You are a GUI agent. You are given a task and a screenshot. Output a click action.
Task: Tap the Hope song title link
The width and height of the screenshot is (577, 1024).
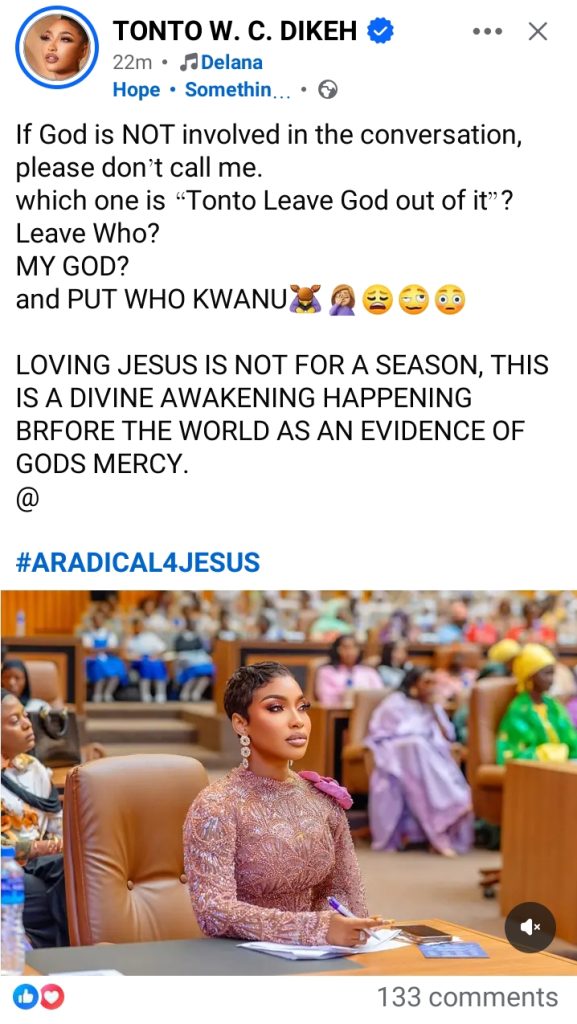click(136, 90)
